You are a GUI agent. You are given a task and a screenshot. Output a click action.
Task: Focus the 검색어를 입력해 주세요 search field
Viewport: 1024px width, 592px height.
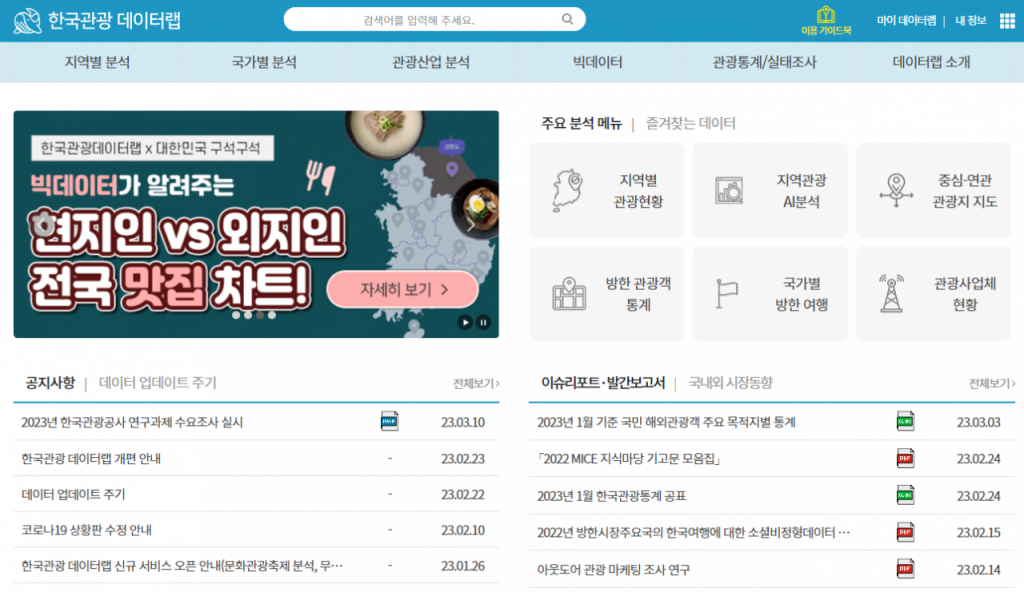420,19
